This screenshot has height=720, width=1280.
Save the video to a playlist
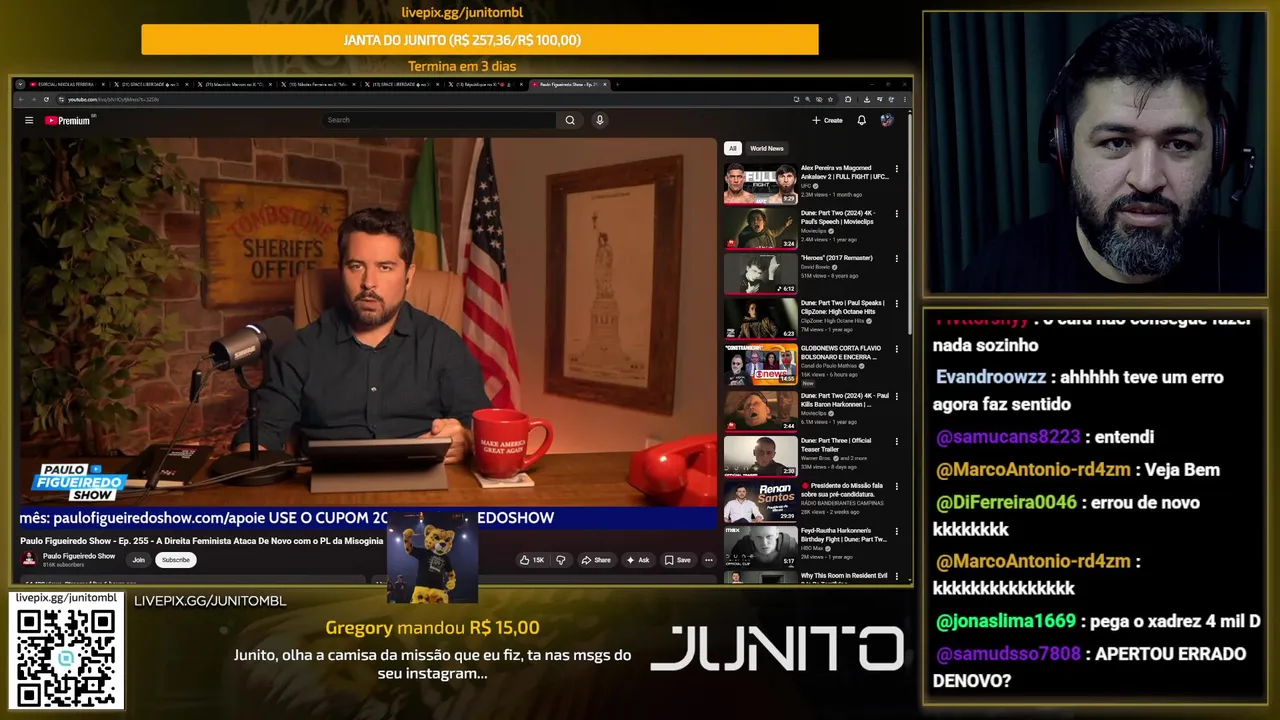(x=678, y=560)
